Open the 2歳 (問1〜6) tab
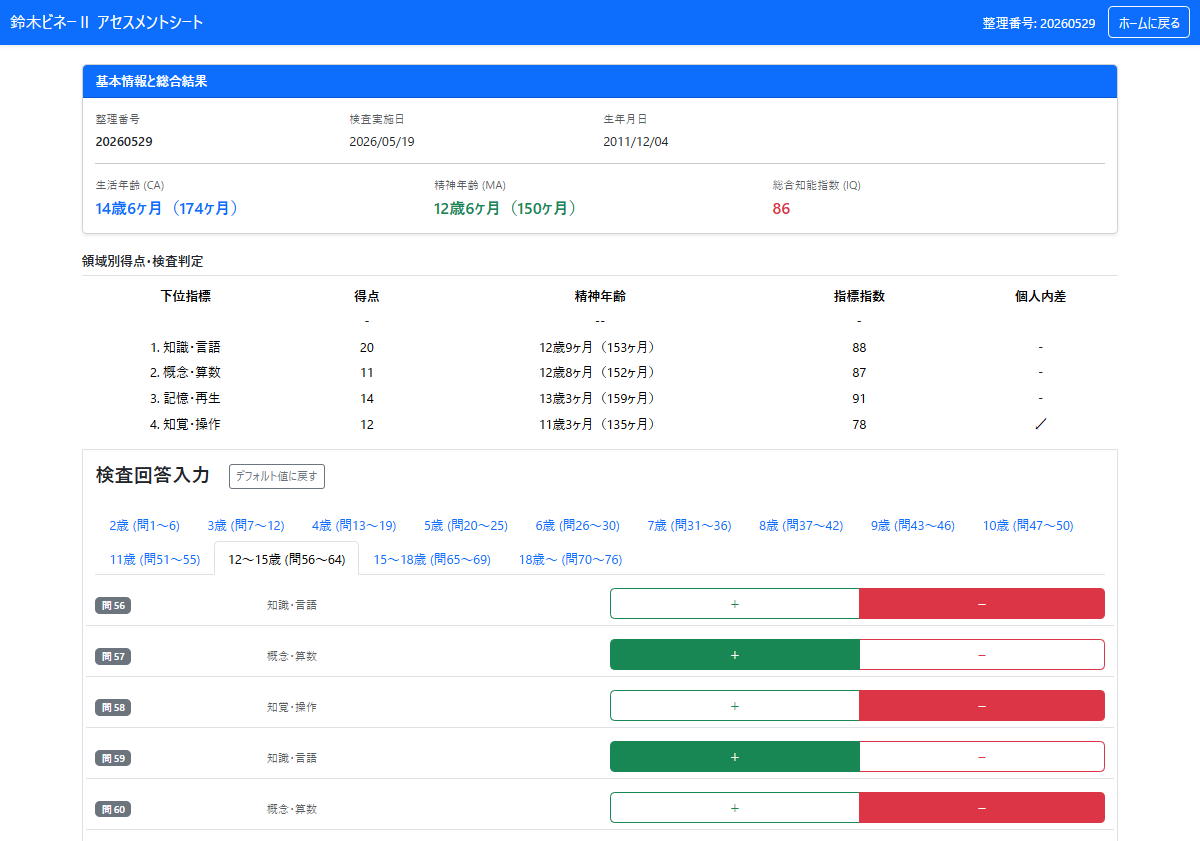The image size is (1200, 841). click(x=145, y=525)
